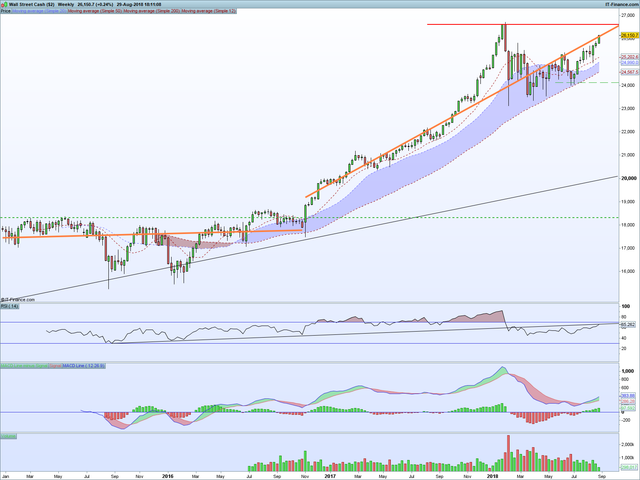Click the 1,000 label on MACD axis
This screenshot has height=480, width=640.
(627, 371)
